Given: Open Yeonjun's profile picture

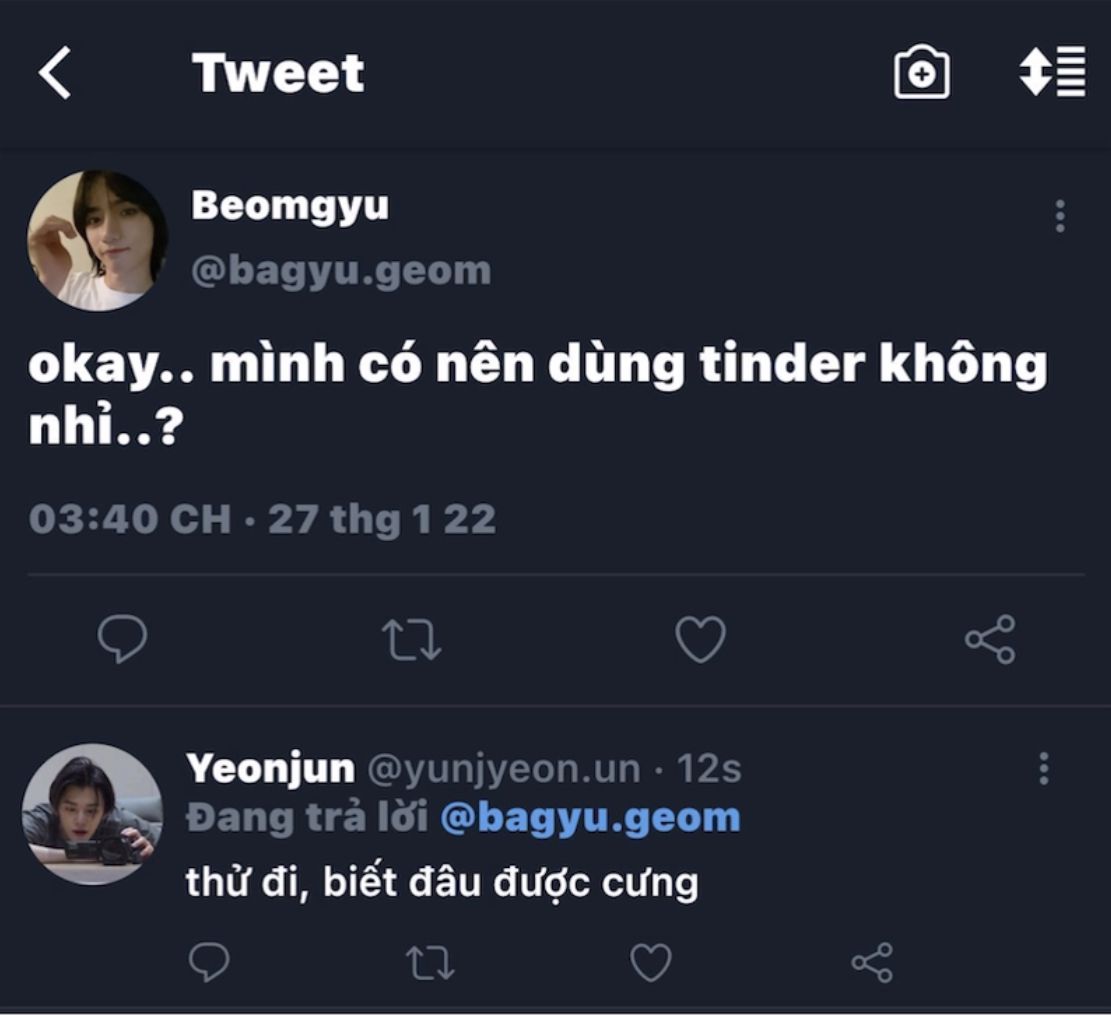Looking at the screenshot, I should tap(92, 813).
